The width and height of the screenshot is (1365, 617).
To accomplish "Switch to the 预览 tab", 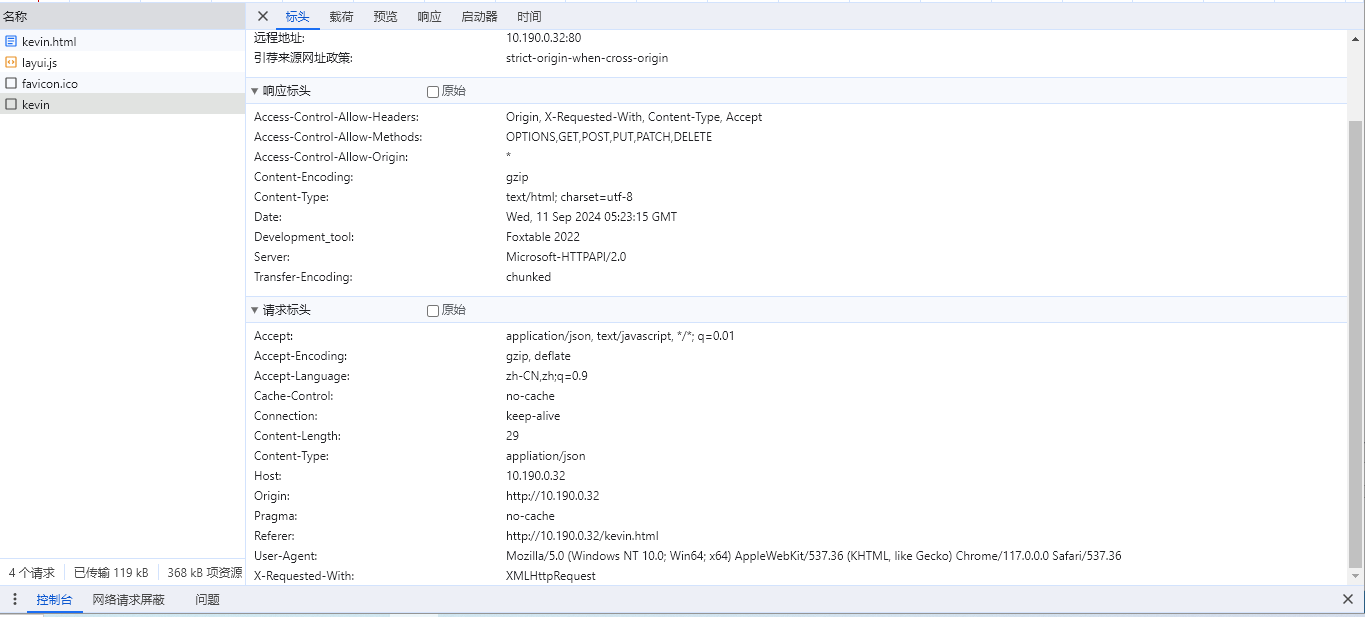I will [385, 17].
